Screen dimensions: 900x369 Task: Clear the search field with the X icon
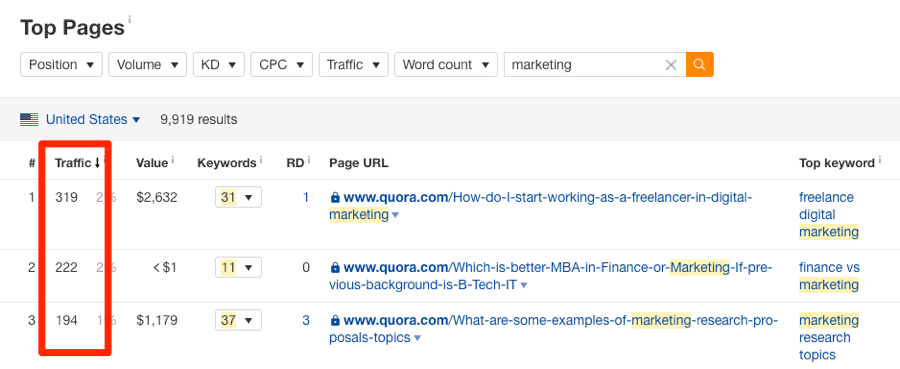click(671, 65)
